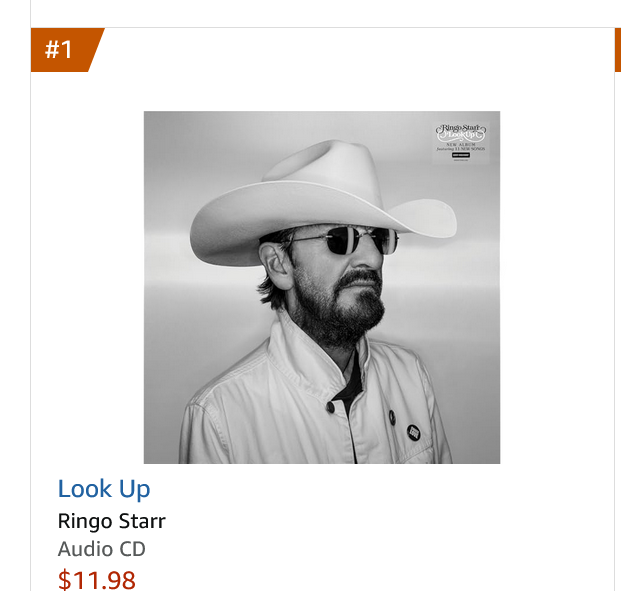Click the small oval button on the jacket chest
This screenshot has height=591, width=621.
pos(391,416)
